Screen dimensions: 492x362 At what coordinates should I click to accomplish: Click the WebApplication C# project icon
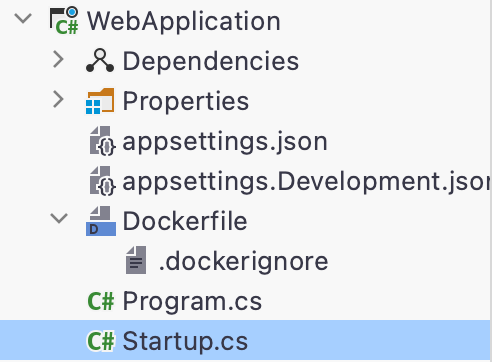[64, 21]
